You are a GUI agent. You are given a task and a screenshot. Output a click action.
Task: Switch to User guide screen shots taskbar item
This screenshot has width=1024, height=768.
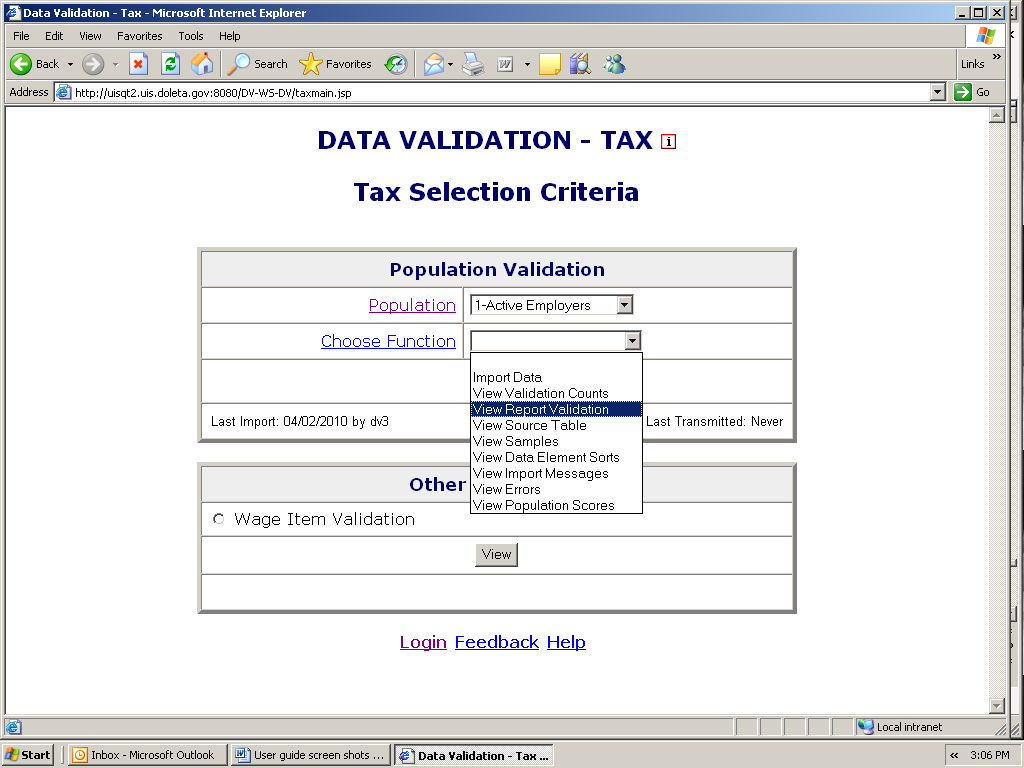(310, 755)
